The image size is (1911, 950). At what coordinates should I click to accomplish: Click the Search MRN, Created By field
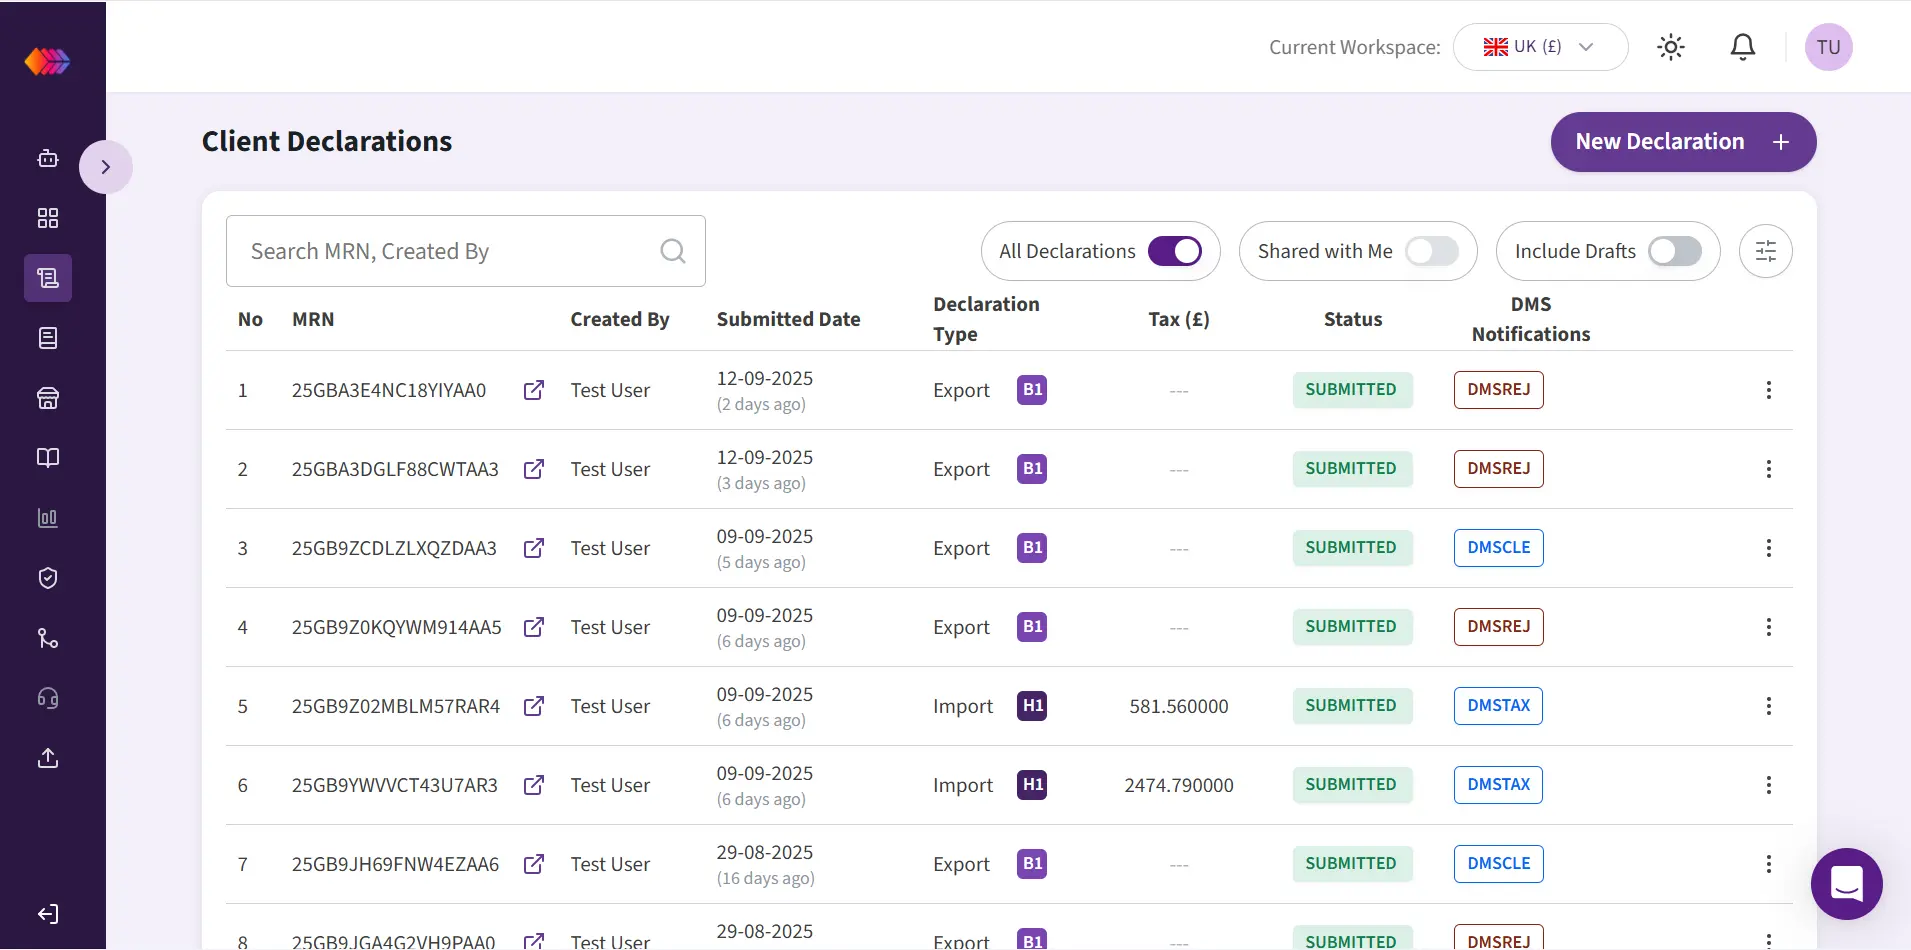(450, 251)
